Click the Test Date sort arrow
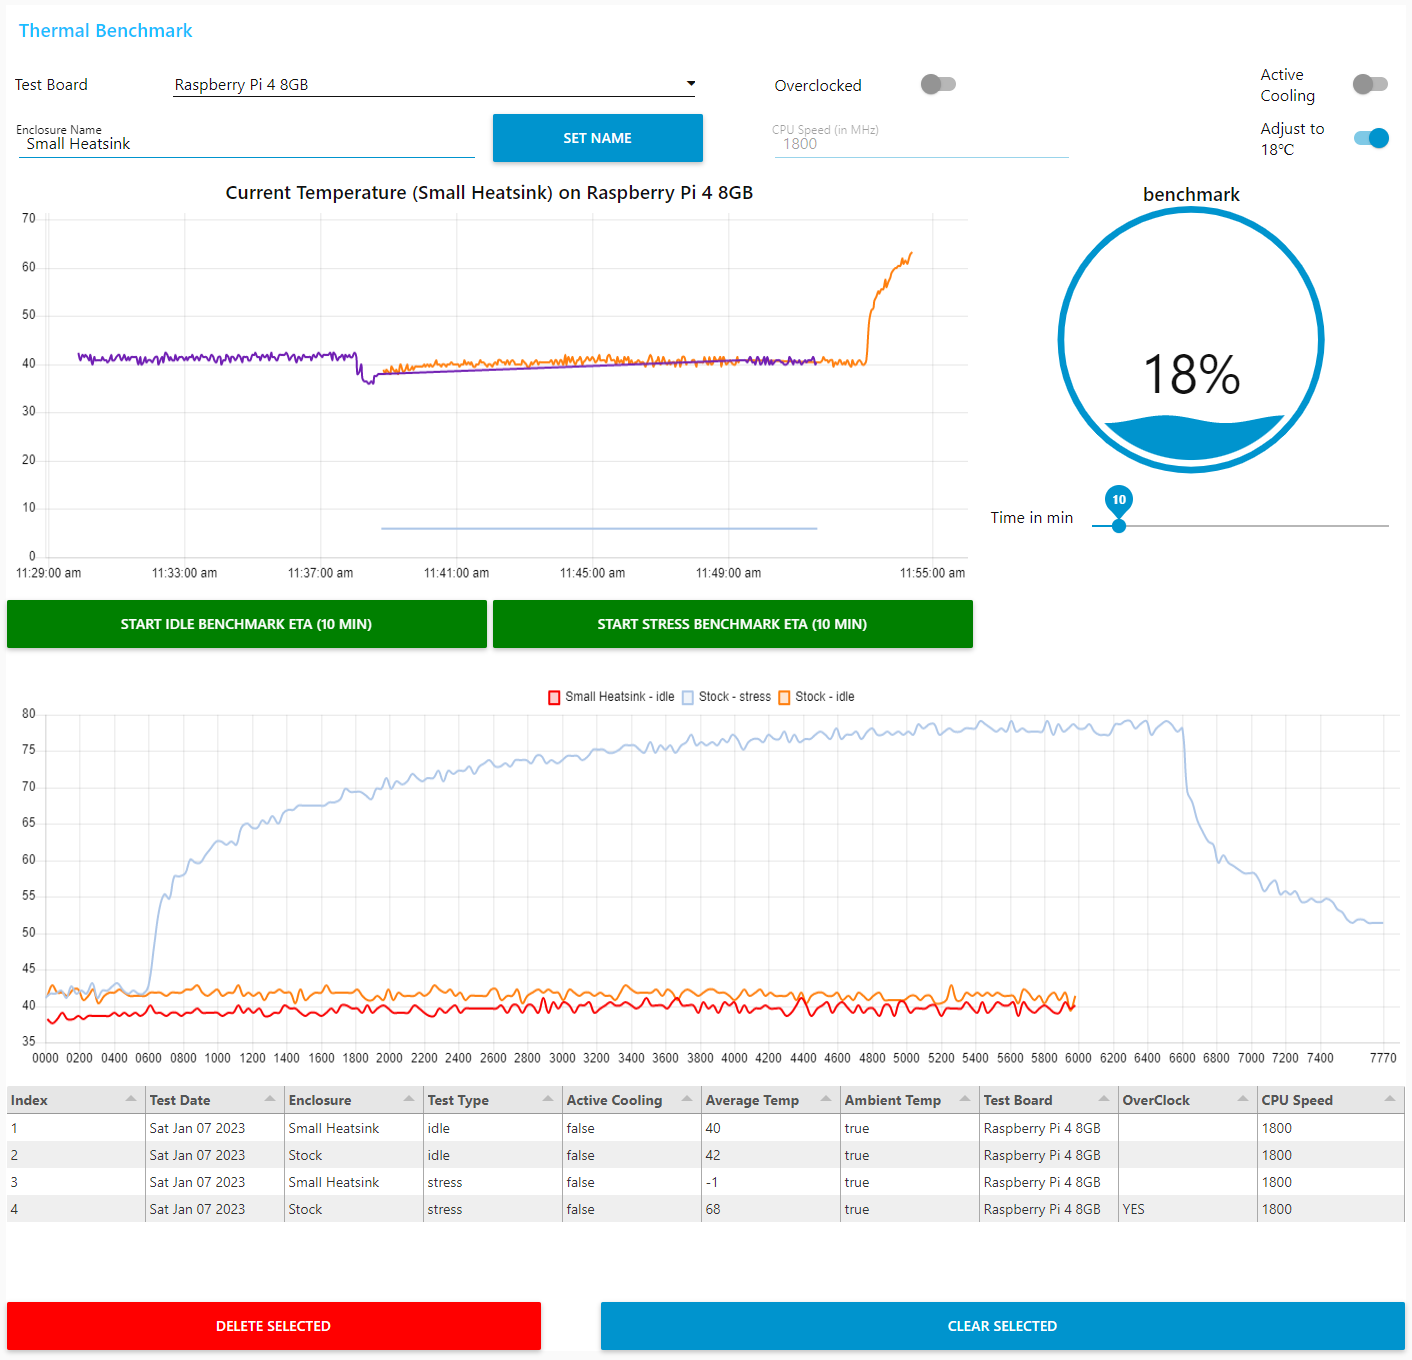 pyautogui.click(x=270, y=1099)
